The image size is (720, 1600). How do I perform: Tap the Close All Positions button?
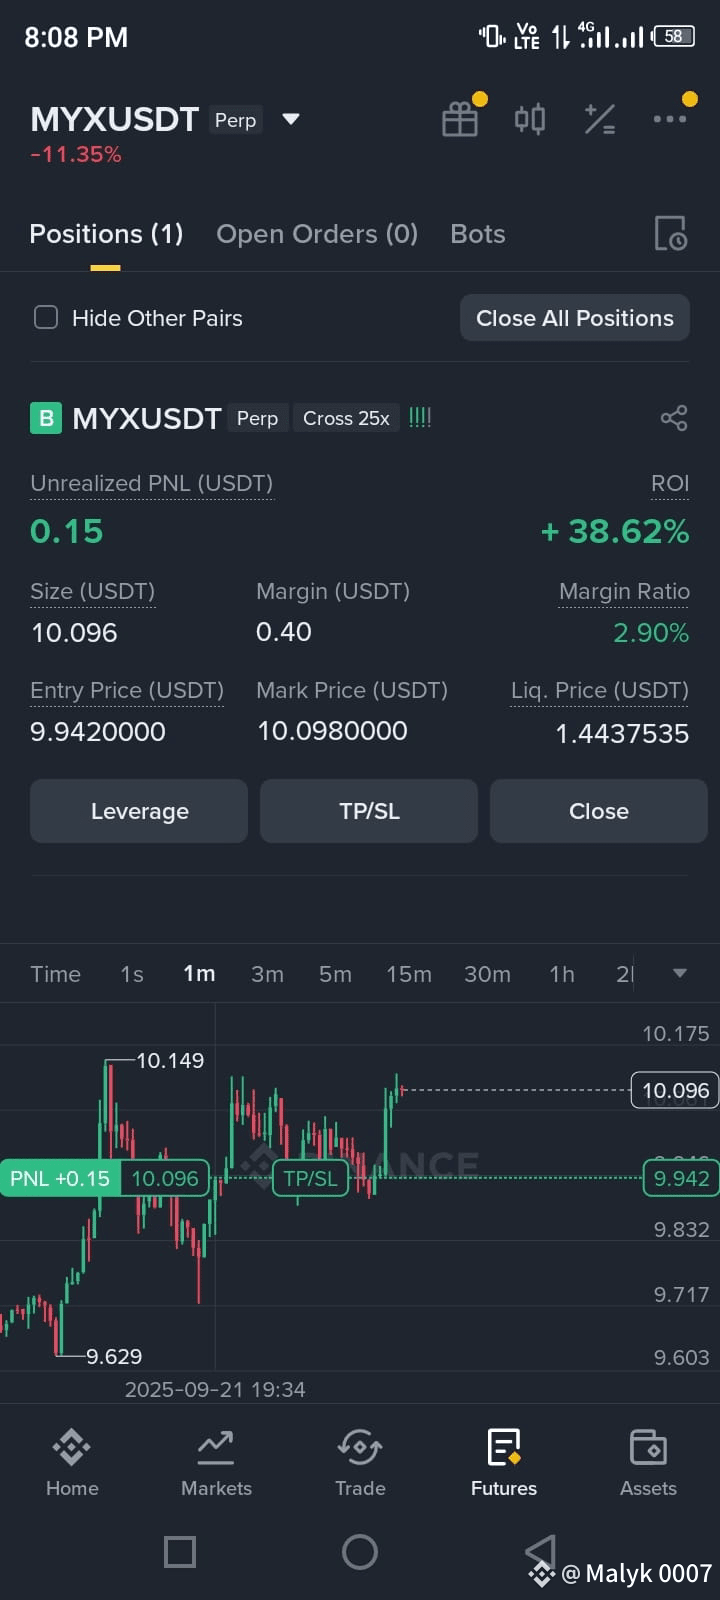pyautogui.click(x=575, y=318)
